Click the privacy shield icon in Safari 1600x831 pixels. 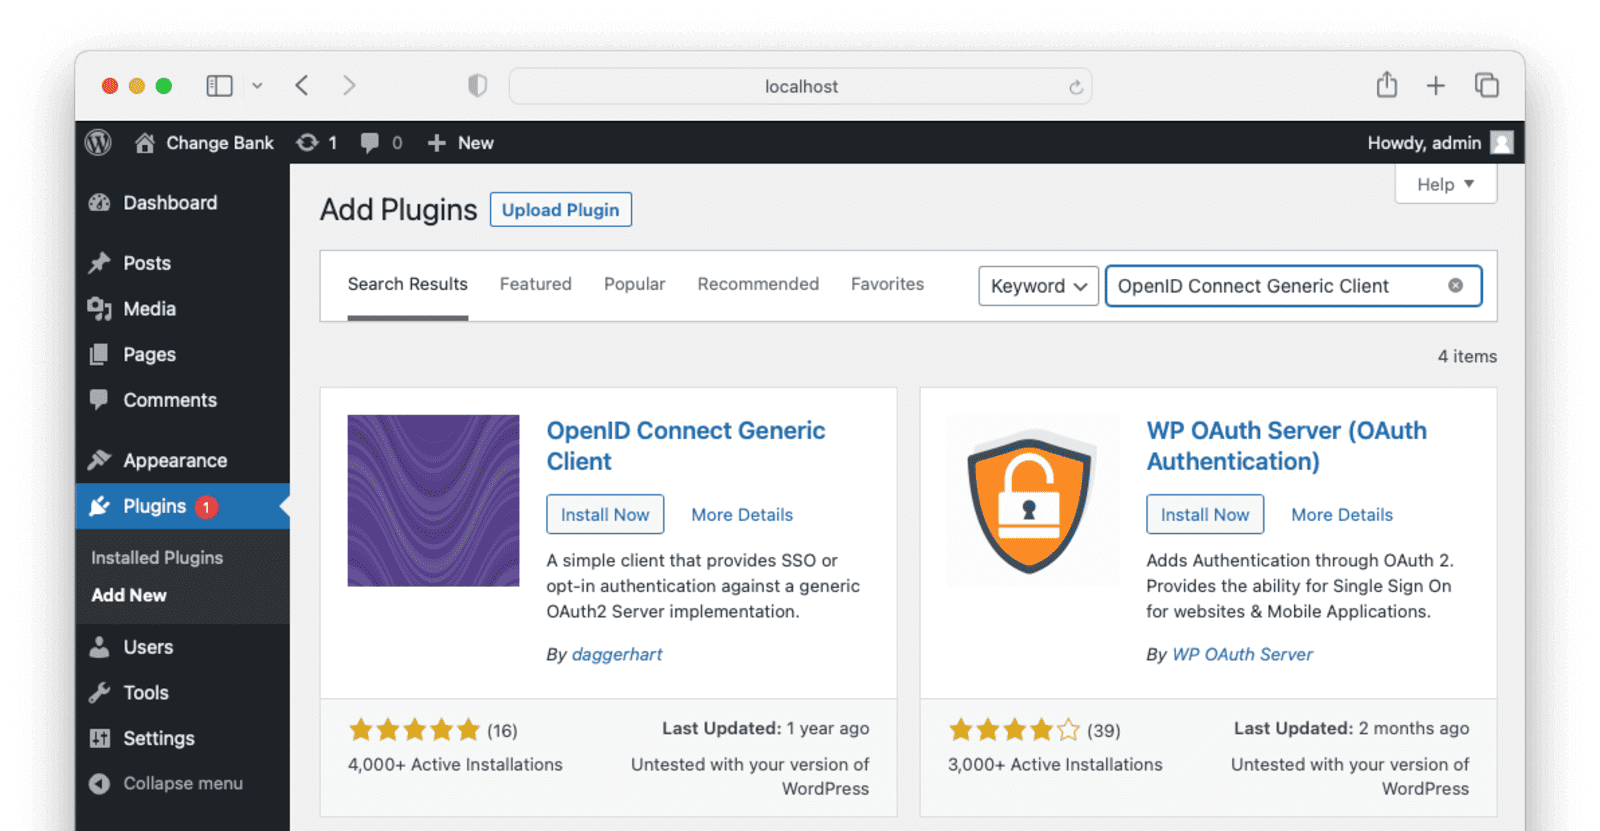pos(478,86)
